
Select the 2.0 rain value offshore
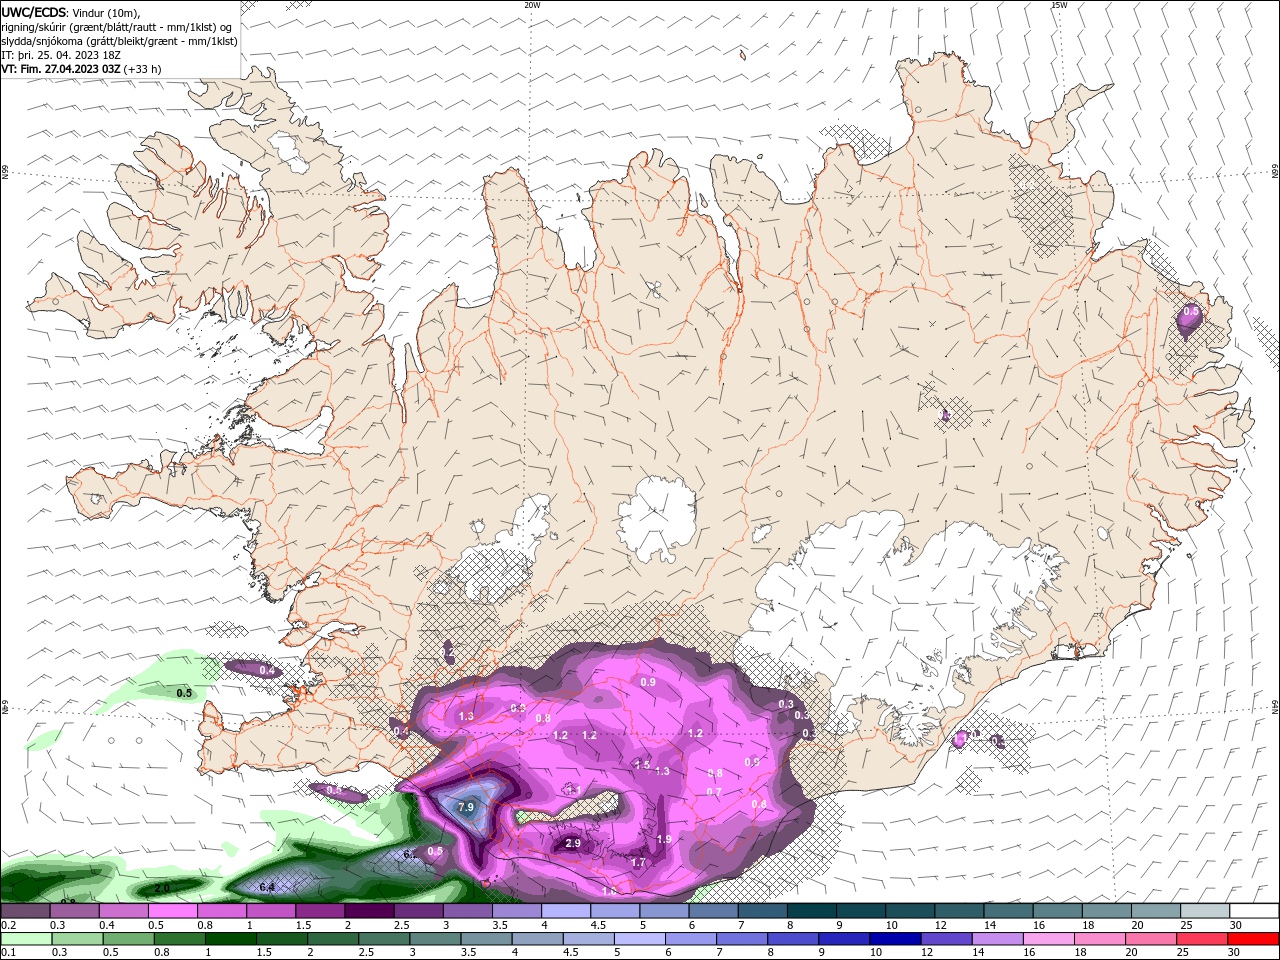pos(163,887)
